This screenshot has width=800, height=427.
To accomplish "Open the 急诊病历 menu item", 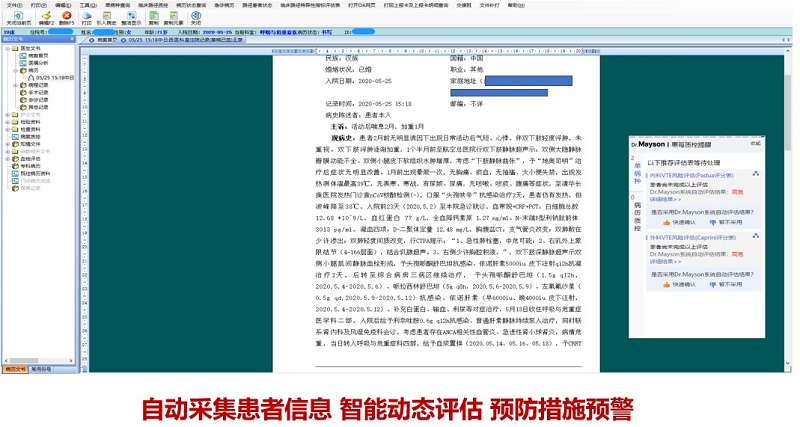I will click(x=224, y=5).
